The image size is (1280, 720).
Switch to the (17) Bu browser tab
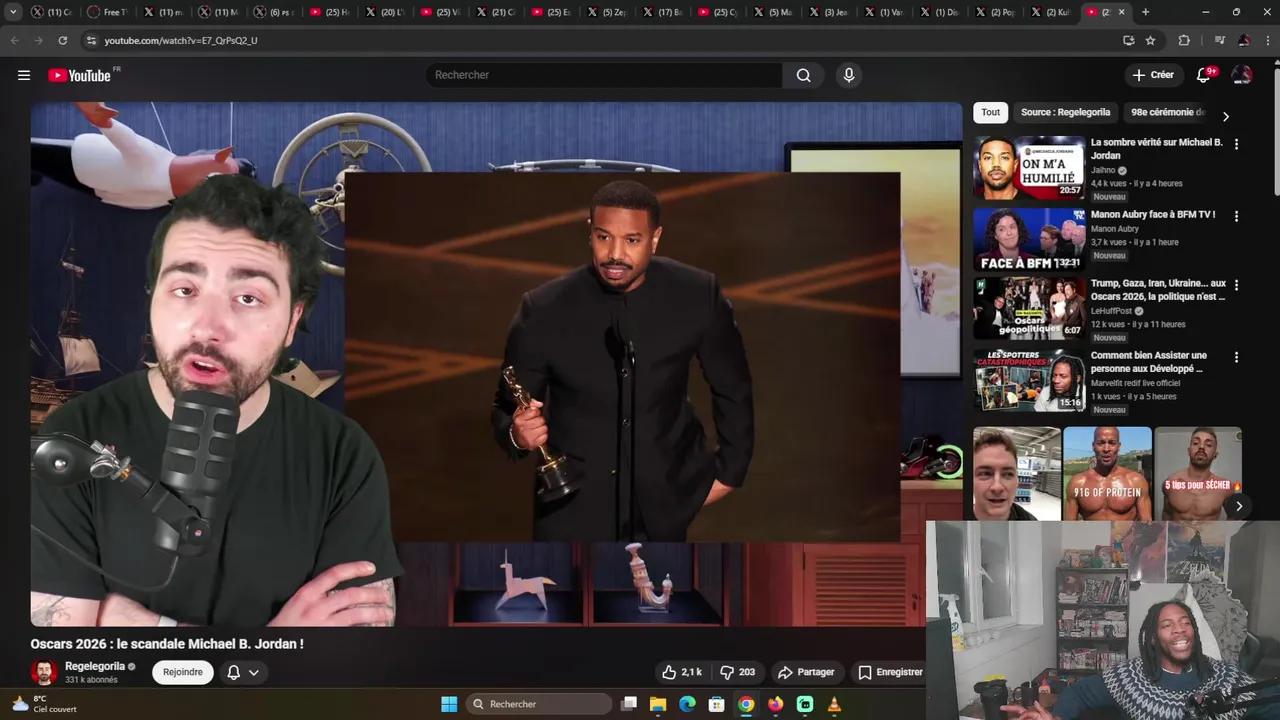[x=660, y=12]
